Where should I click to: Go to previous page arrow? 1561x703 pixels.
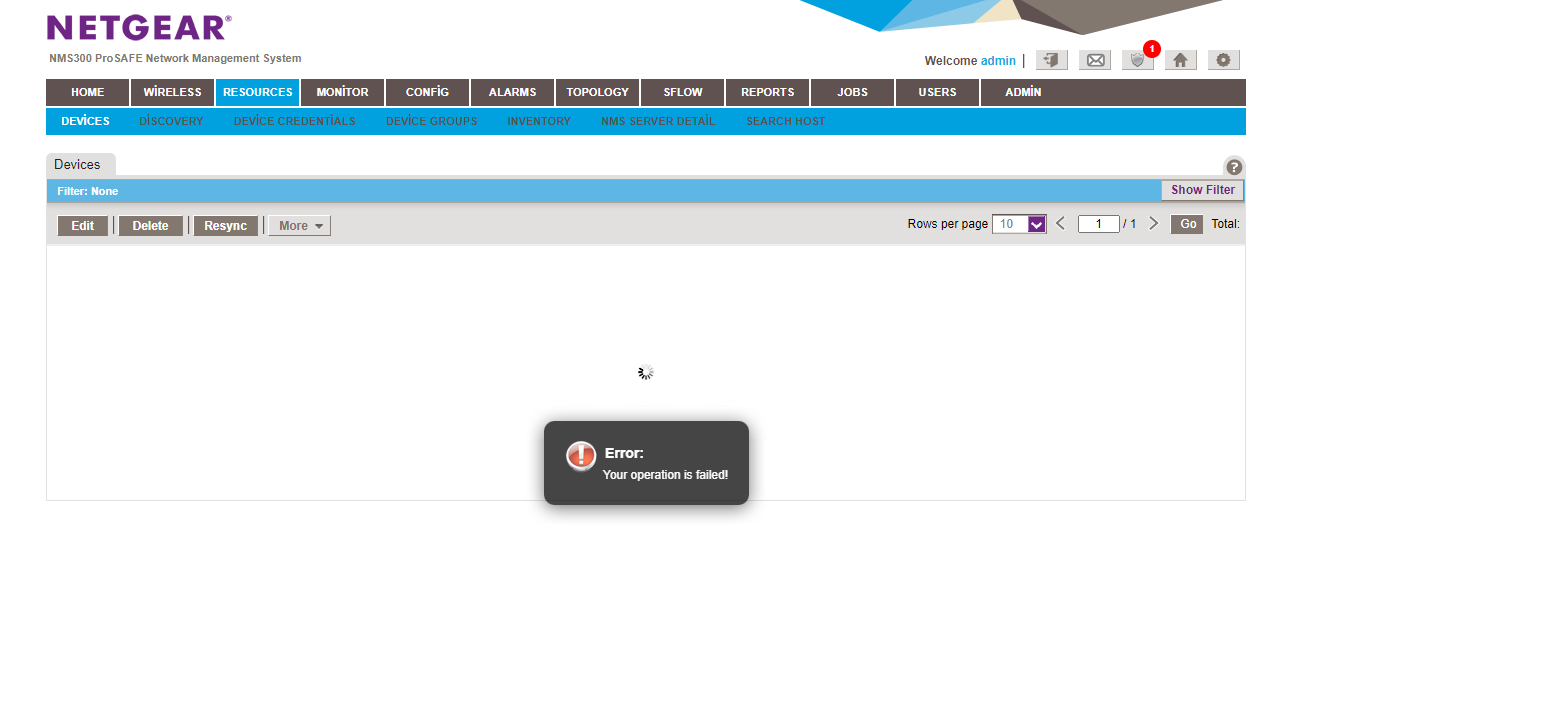point(1061,224)
